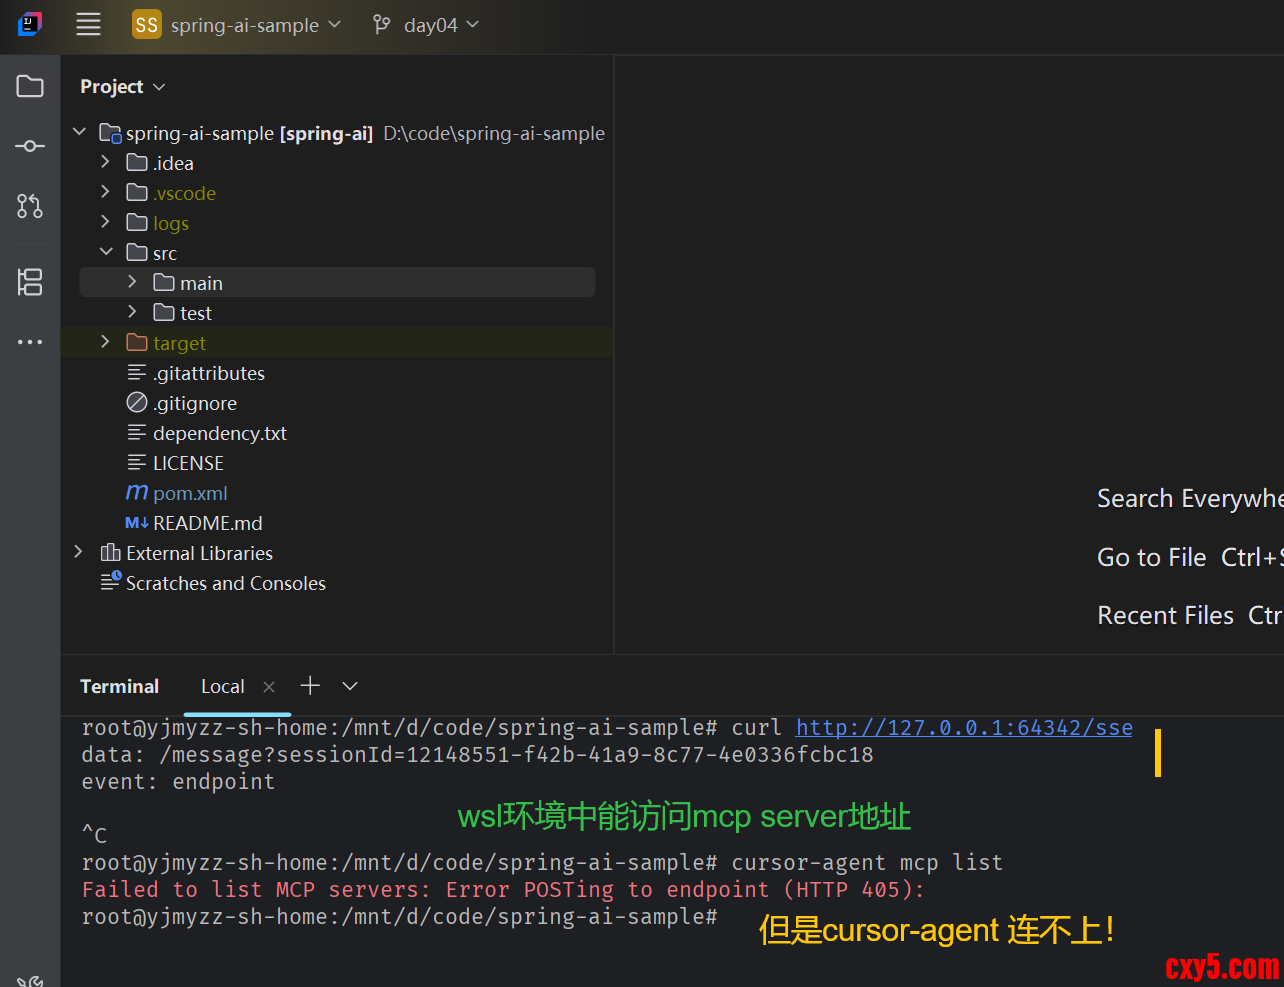Screen dimensions: 1284x987
Task: Open the Commit tool window
Action: pyautogui.click(x=30, y=146)
